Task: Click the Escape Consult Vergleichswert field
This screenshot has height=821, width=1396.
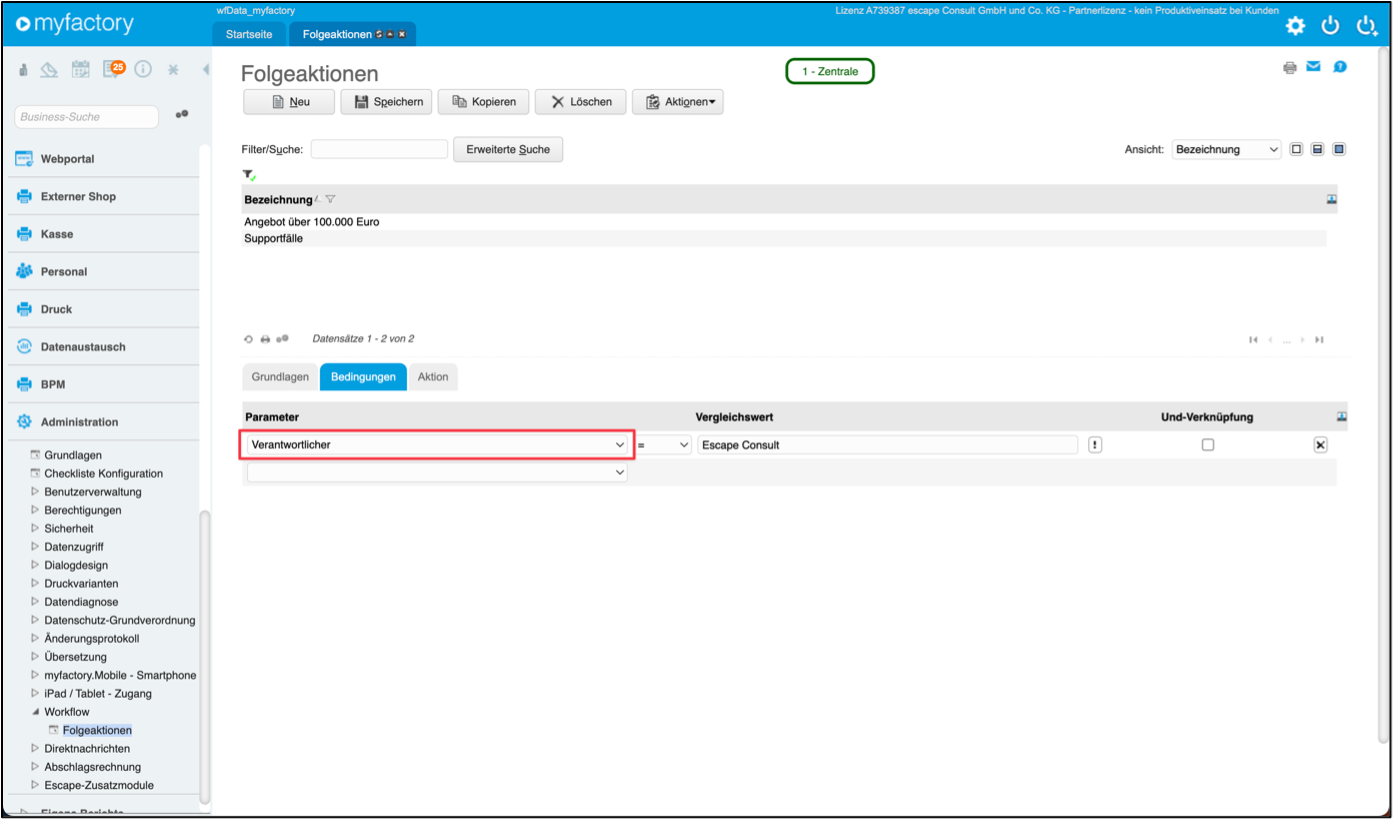Action: [887, 445]
